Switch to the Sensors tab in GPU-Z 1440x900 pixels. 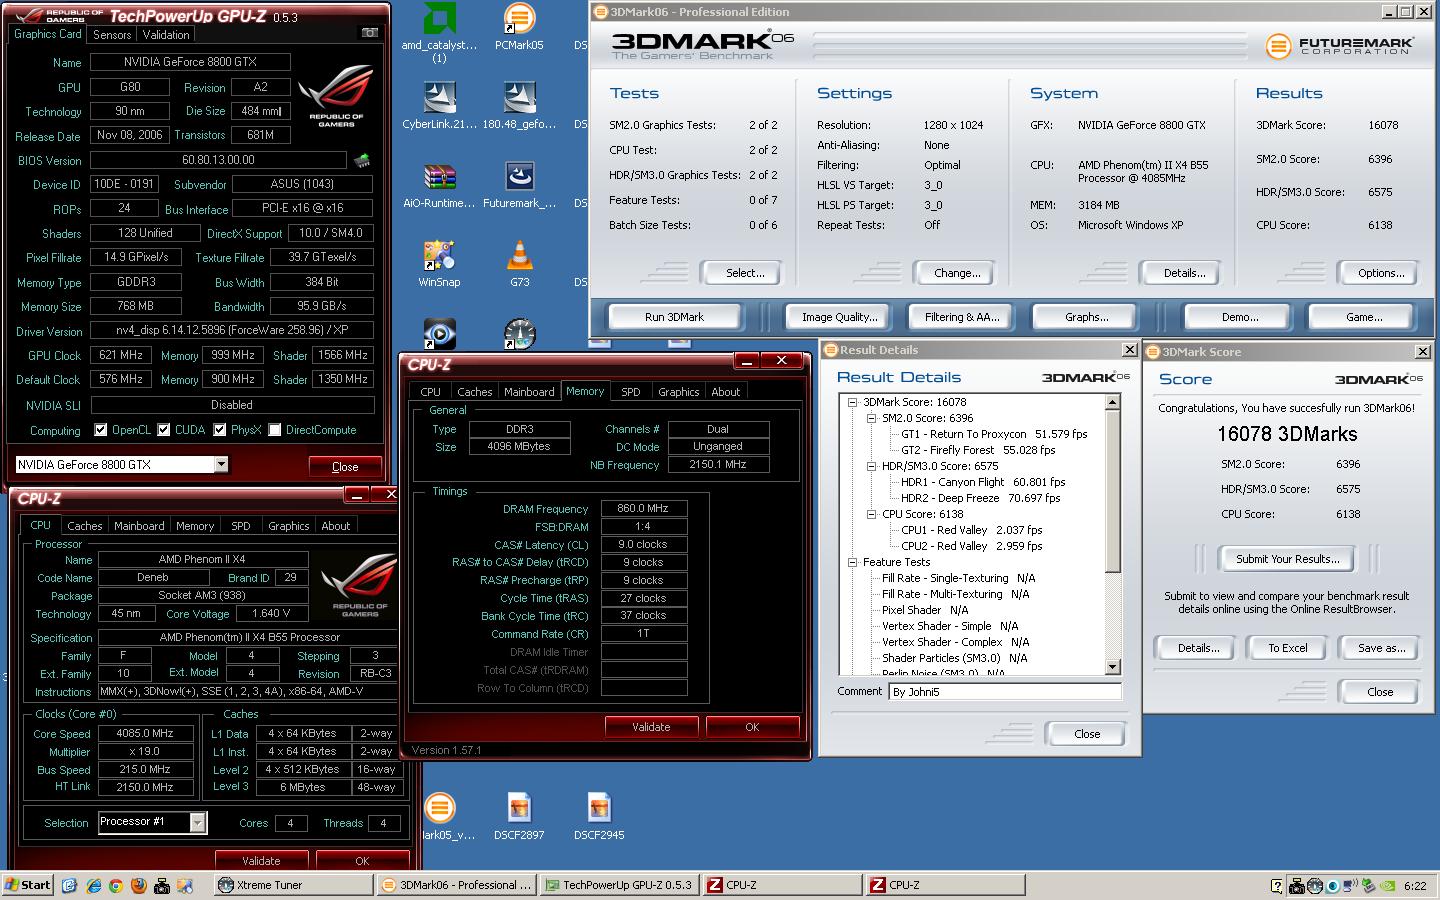tap(112, 34)
